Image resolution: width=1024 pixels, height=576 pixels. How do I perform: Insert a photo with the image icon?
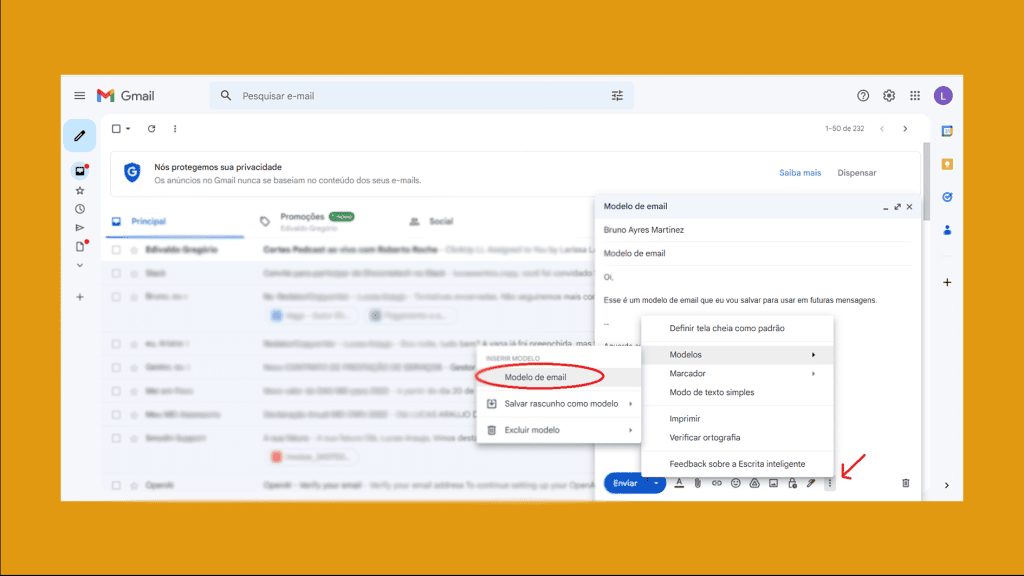tap(773, 483)
